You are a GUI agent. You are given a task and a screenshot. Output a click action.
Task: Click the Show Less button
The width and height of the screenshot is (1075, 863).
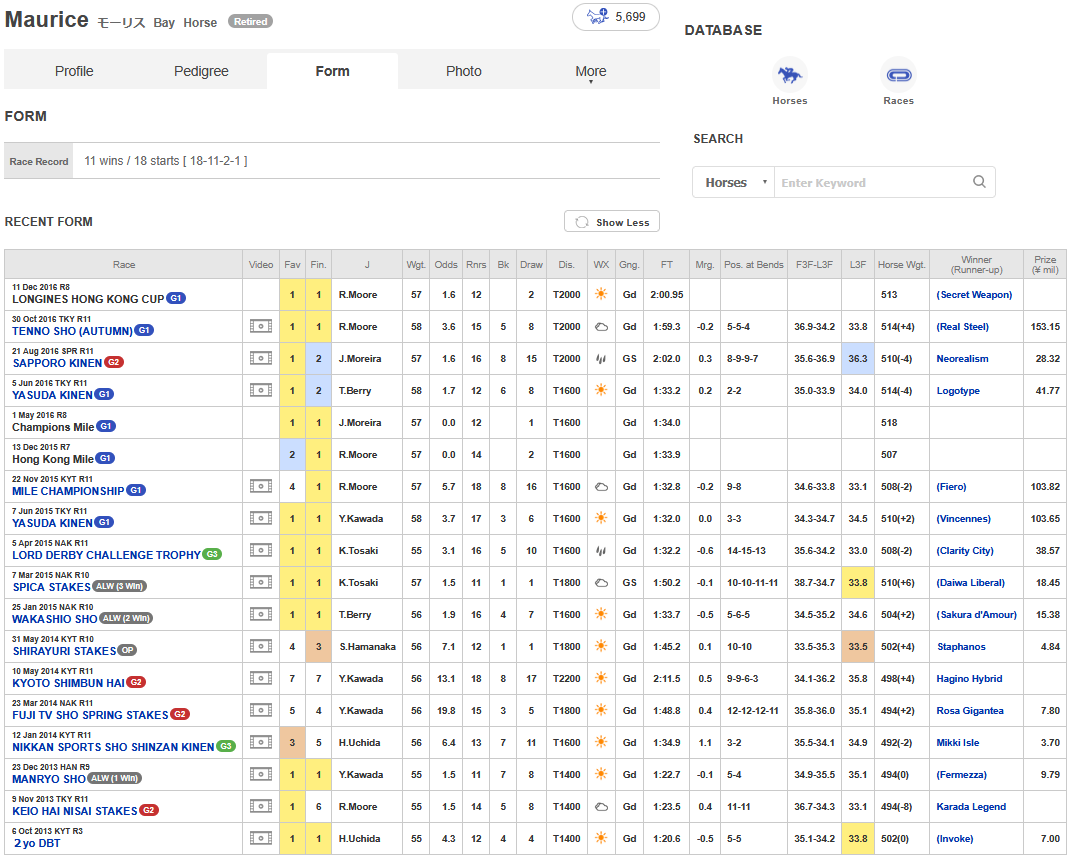click(x=612, y=222)
